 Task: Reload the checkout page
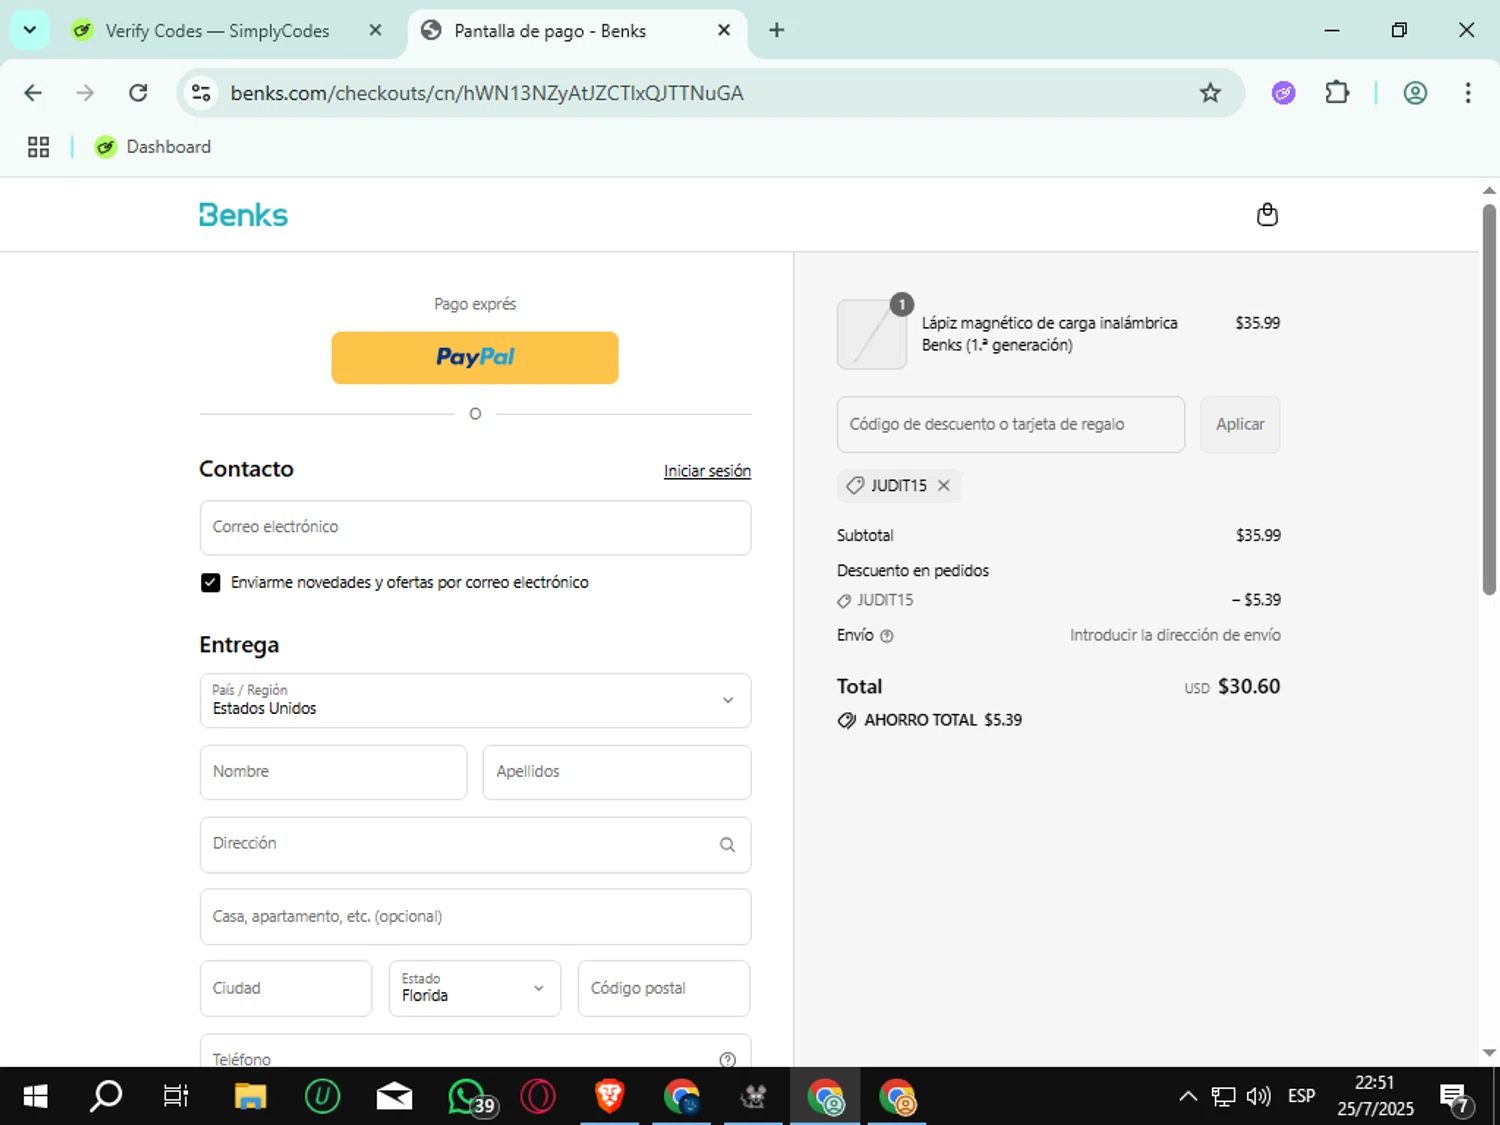pyautogui.click(x=138, y=93)
